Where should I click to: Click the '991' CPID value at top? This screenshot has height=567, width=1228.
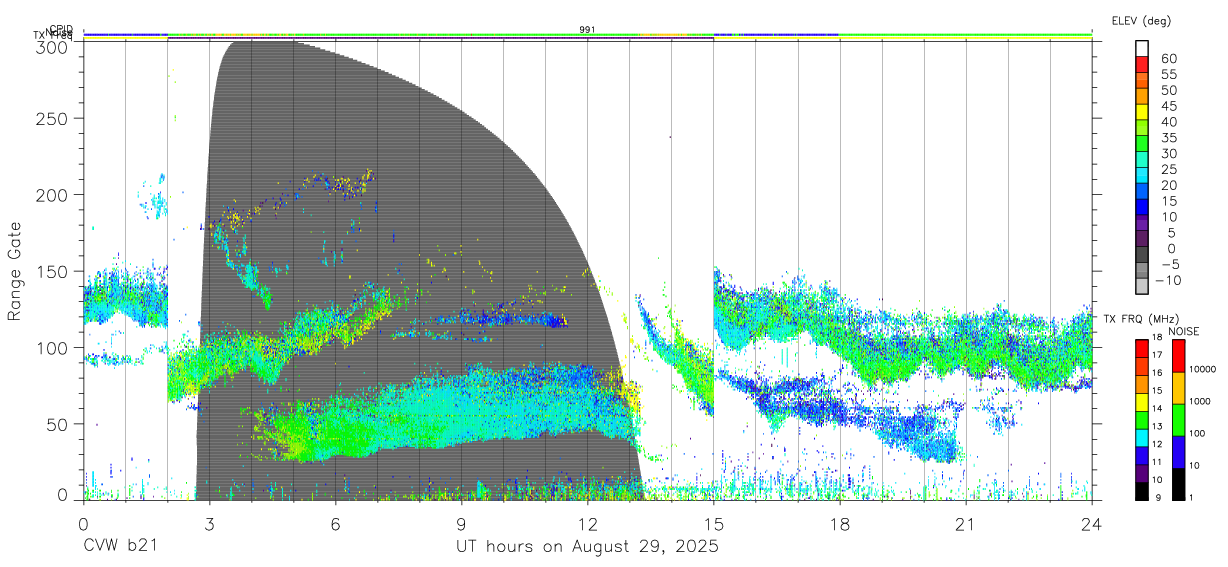tap(588, 29)
